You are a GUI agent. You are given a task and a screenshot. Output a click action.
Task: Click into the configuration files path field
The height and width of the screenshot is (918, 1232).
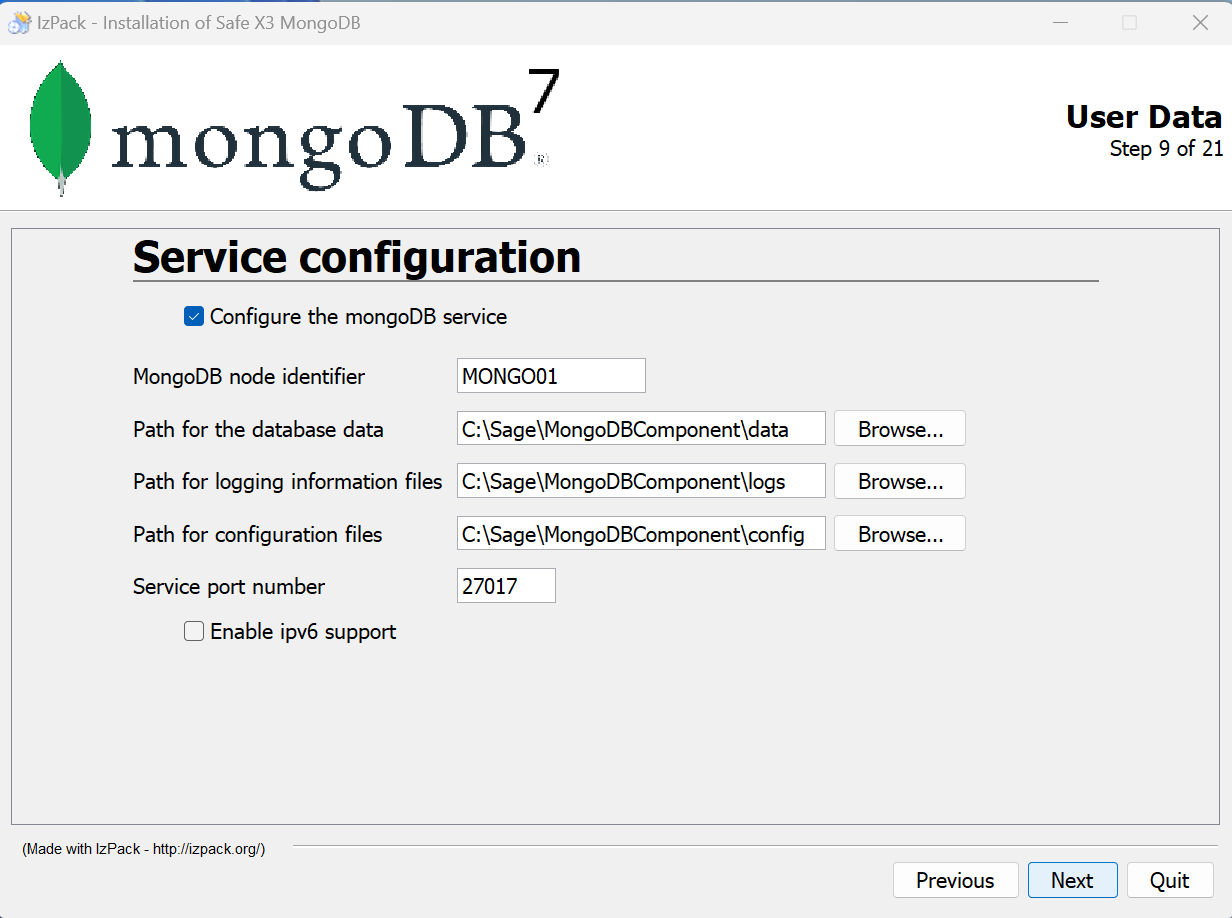click(x=640, y=534)
